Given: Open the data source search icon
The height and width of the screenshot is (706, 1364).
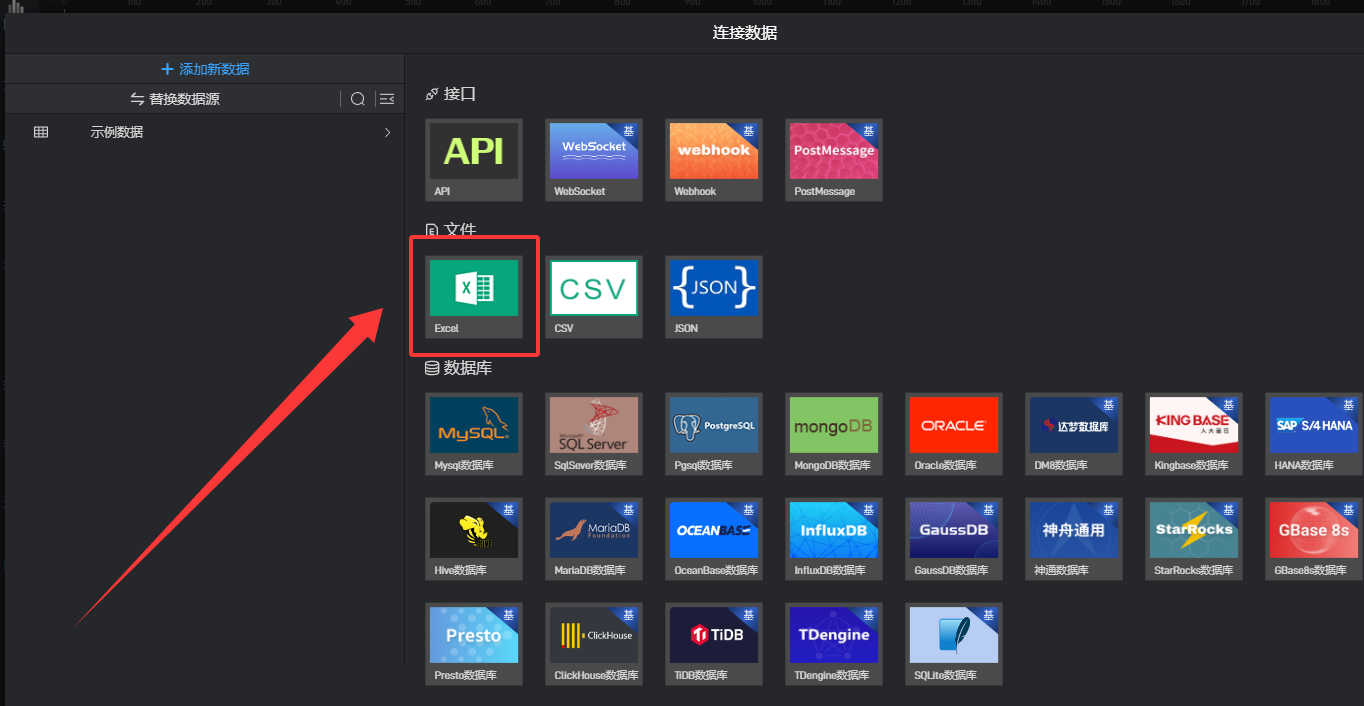Looking at the screenshot, I should click(358, 99).
